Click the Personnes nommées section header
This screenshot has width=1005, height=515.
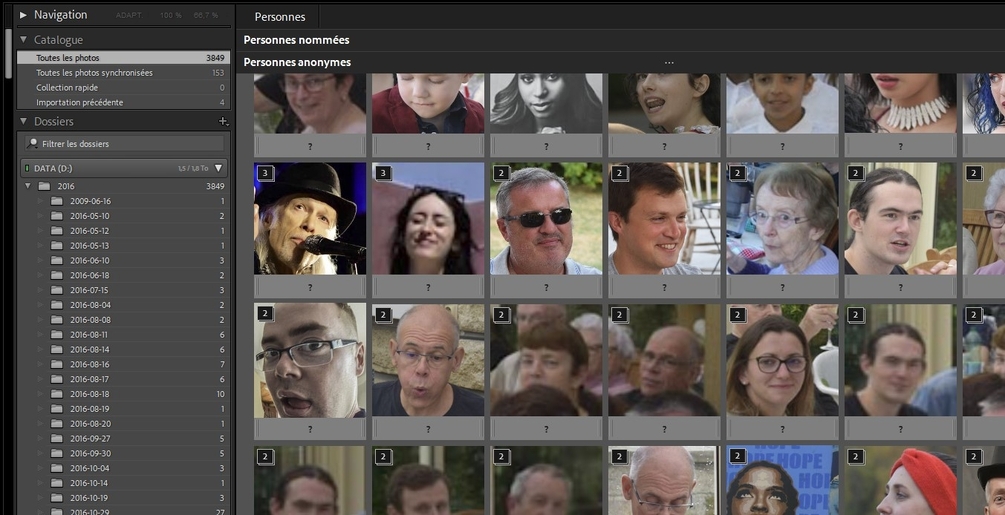click(296, 40)
